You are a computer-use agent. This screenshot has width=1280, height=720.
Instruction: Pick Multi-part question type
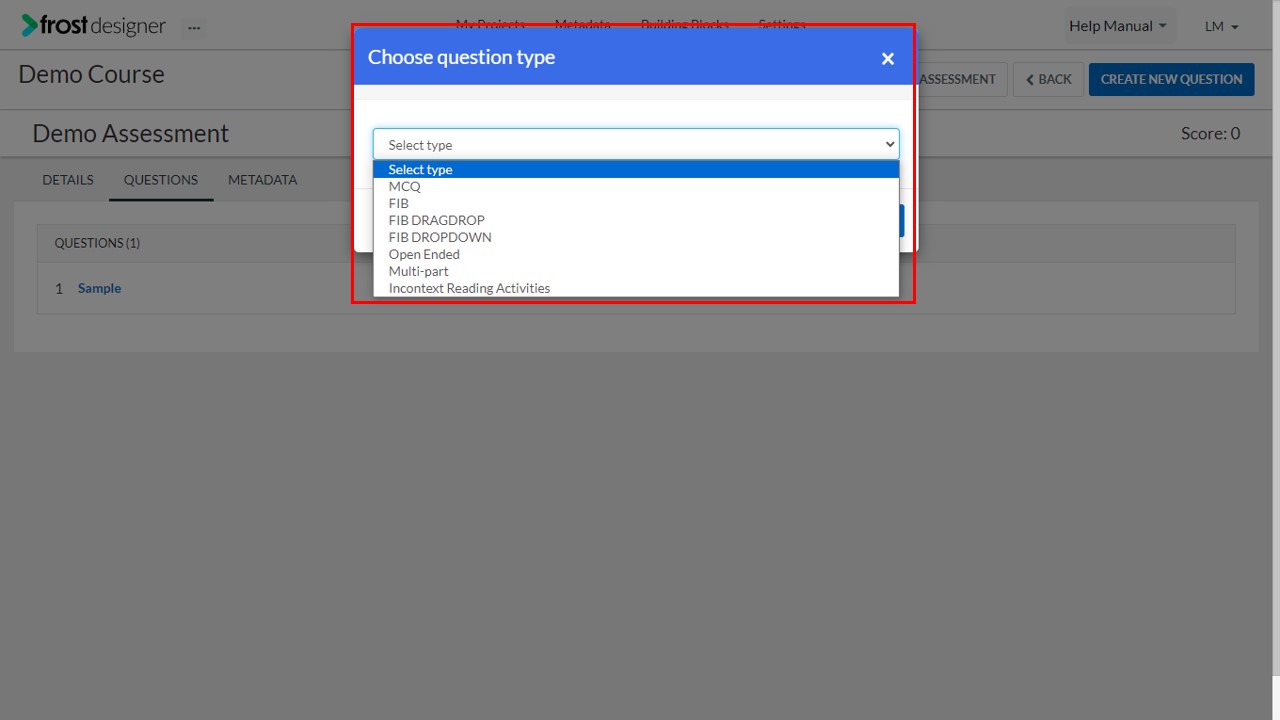coord(636,271)
